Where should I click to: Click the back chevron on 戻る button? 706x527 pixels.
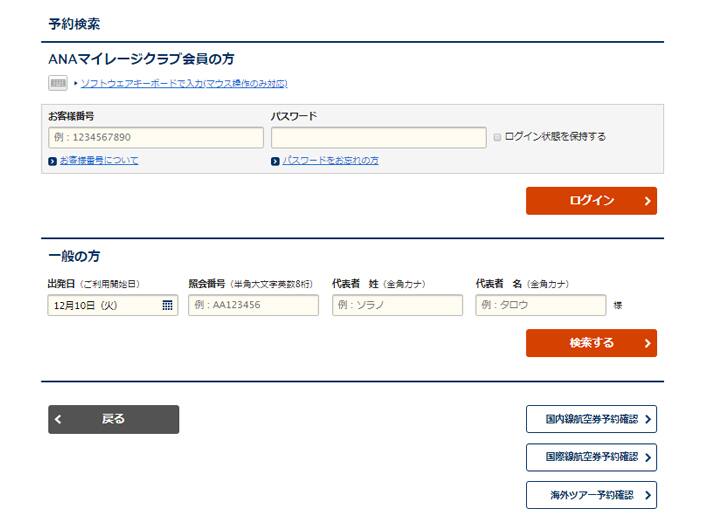pyautogui.click(x=59, y=419)
